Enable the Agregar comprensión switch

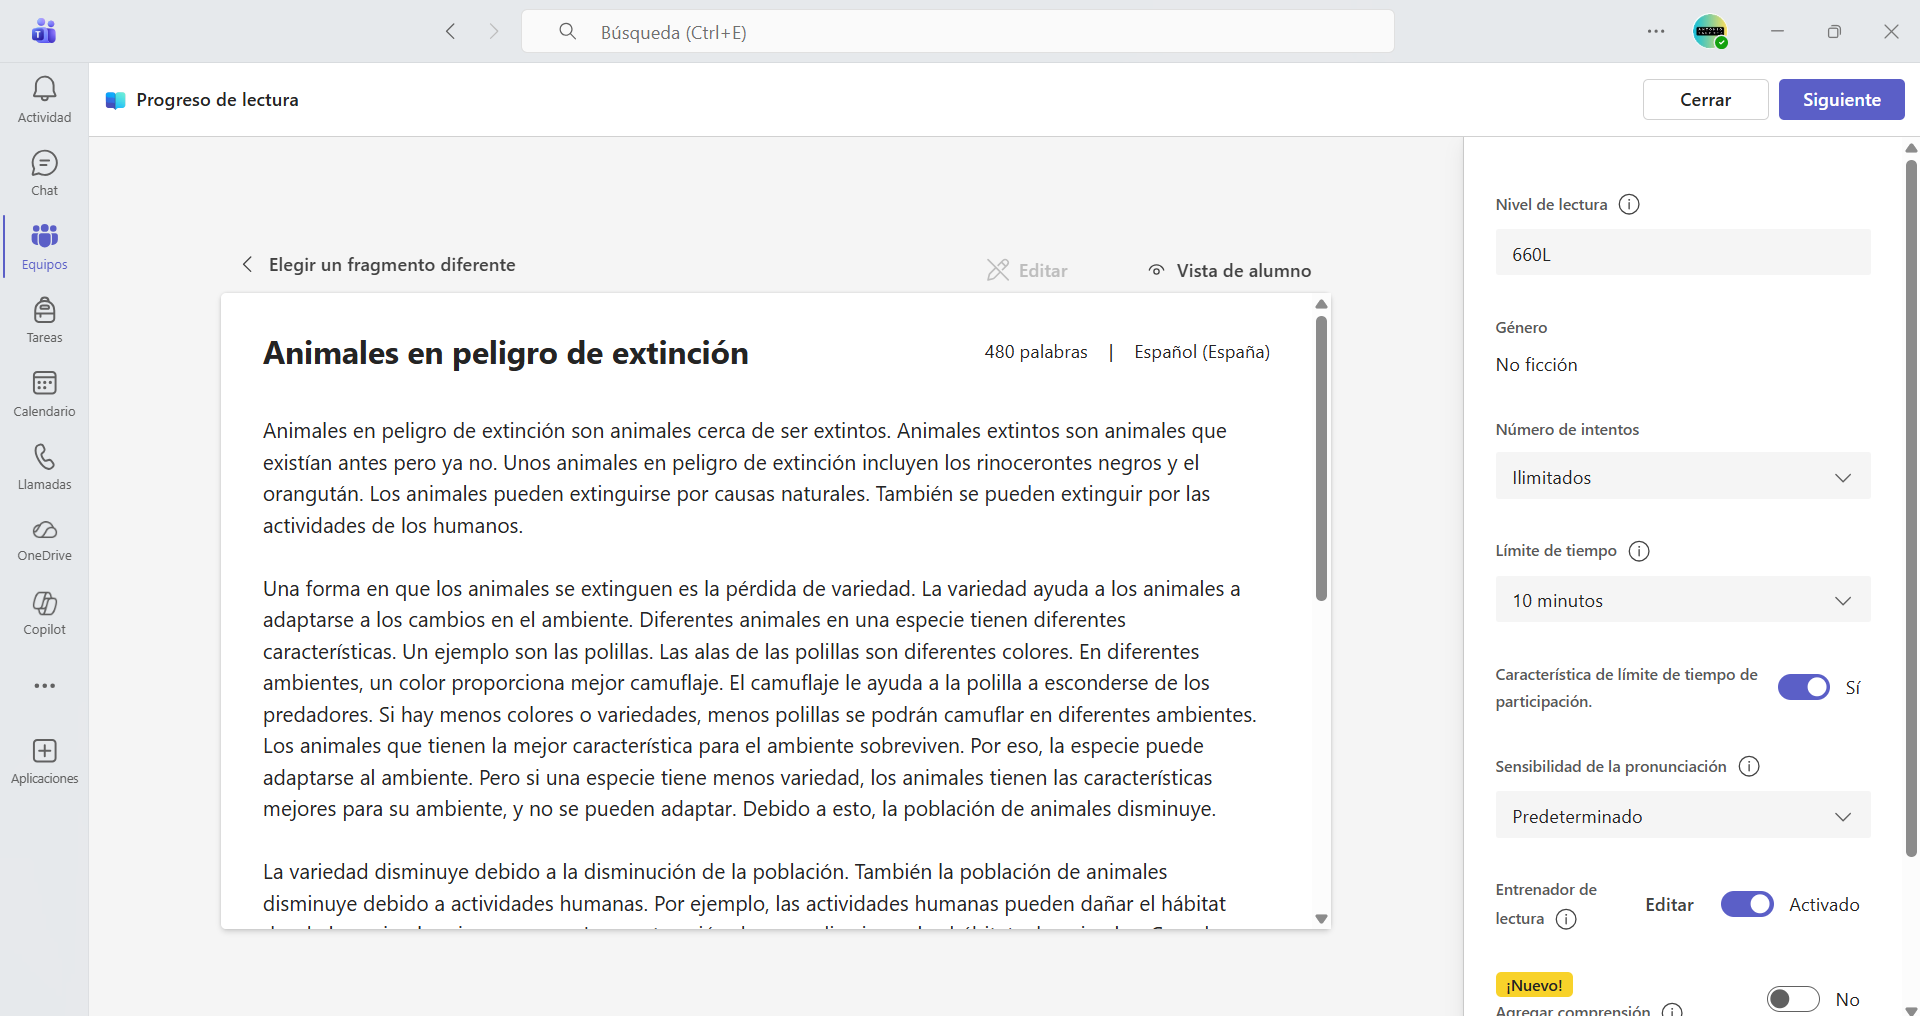pyautogui.click(x=1793, y=999)
